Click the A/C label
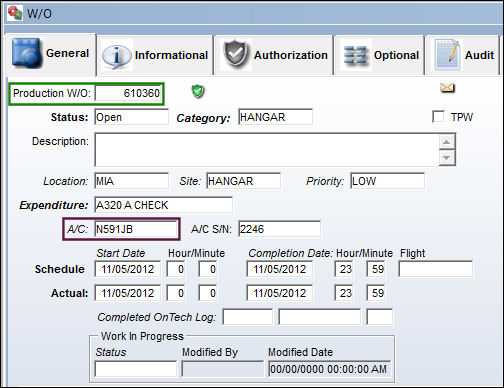This screenshot has height=388, width=504. pyautogui.click(x=77, y=229)
